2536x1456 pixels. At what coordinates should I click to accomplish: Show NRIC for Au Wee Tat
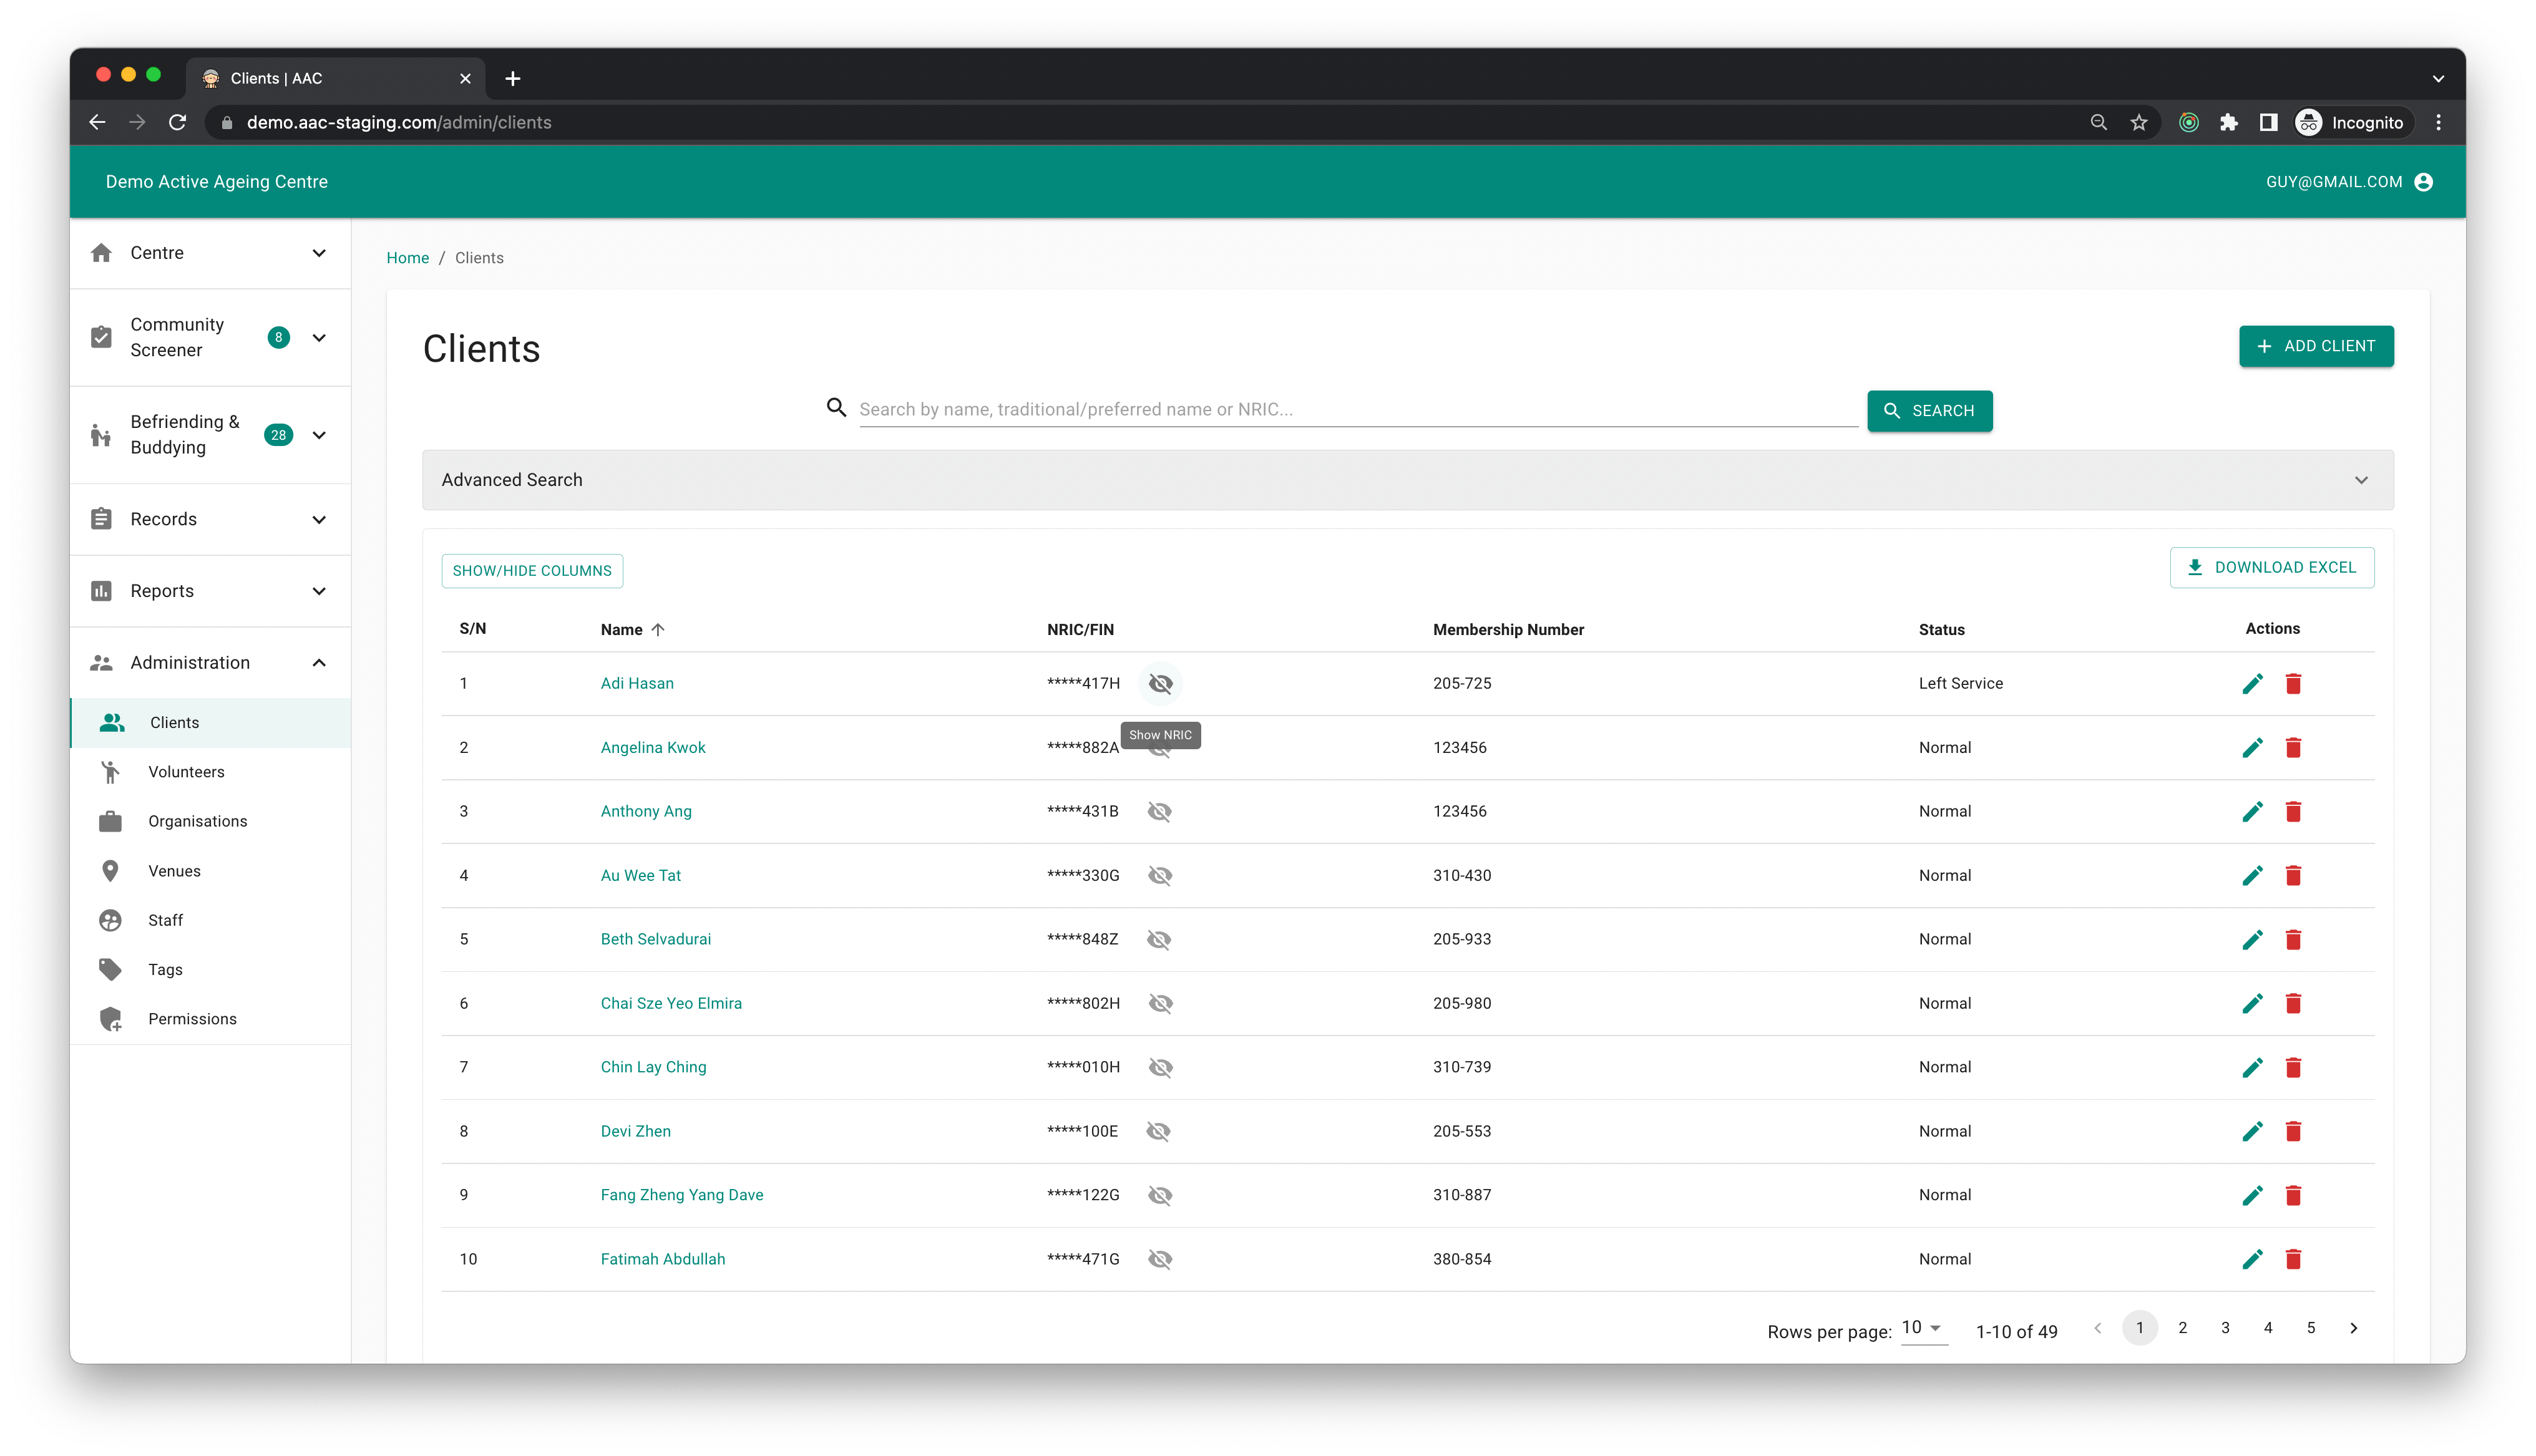pyautogui.click(x=1160, y=876)
